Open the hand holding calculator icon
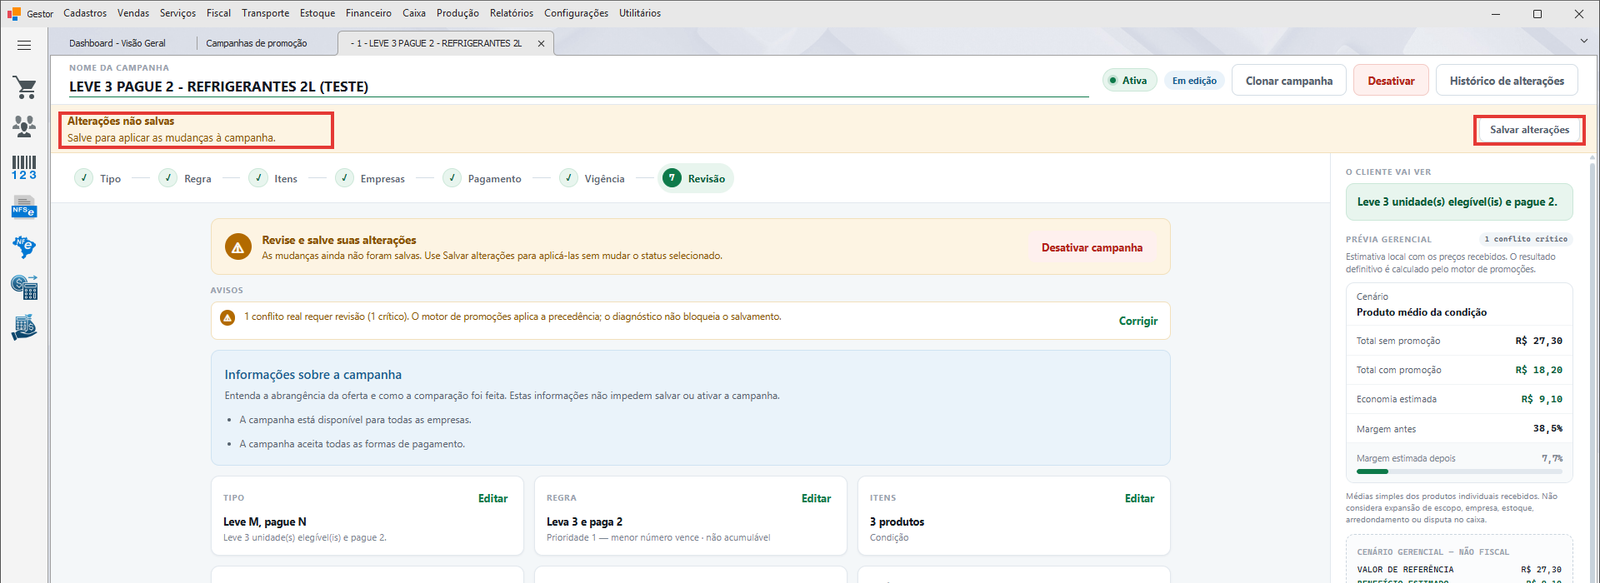The image size is (1600, 583). tap(24, 327)
